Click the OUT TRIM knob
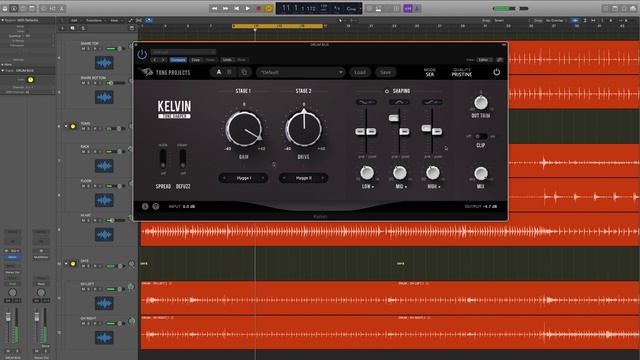 pos(481,102)
